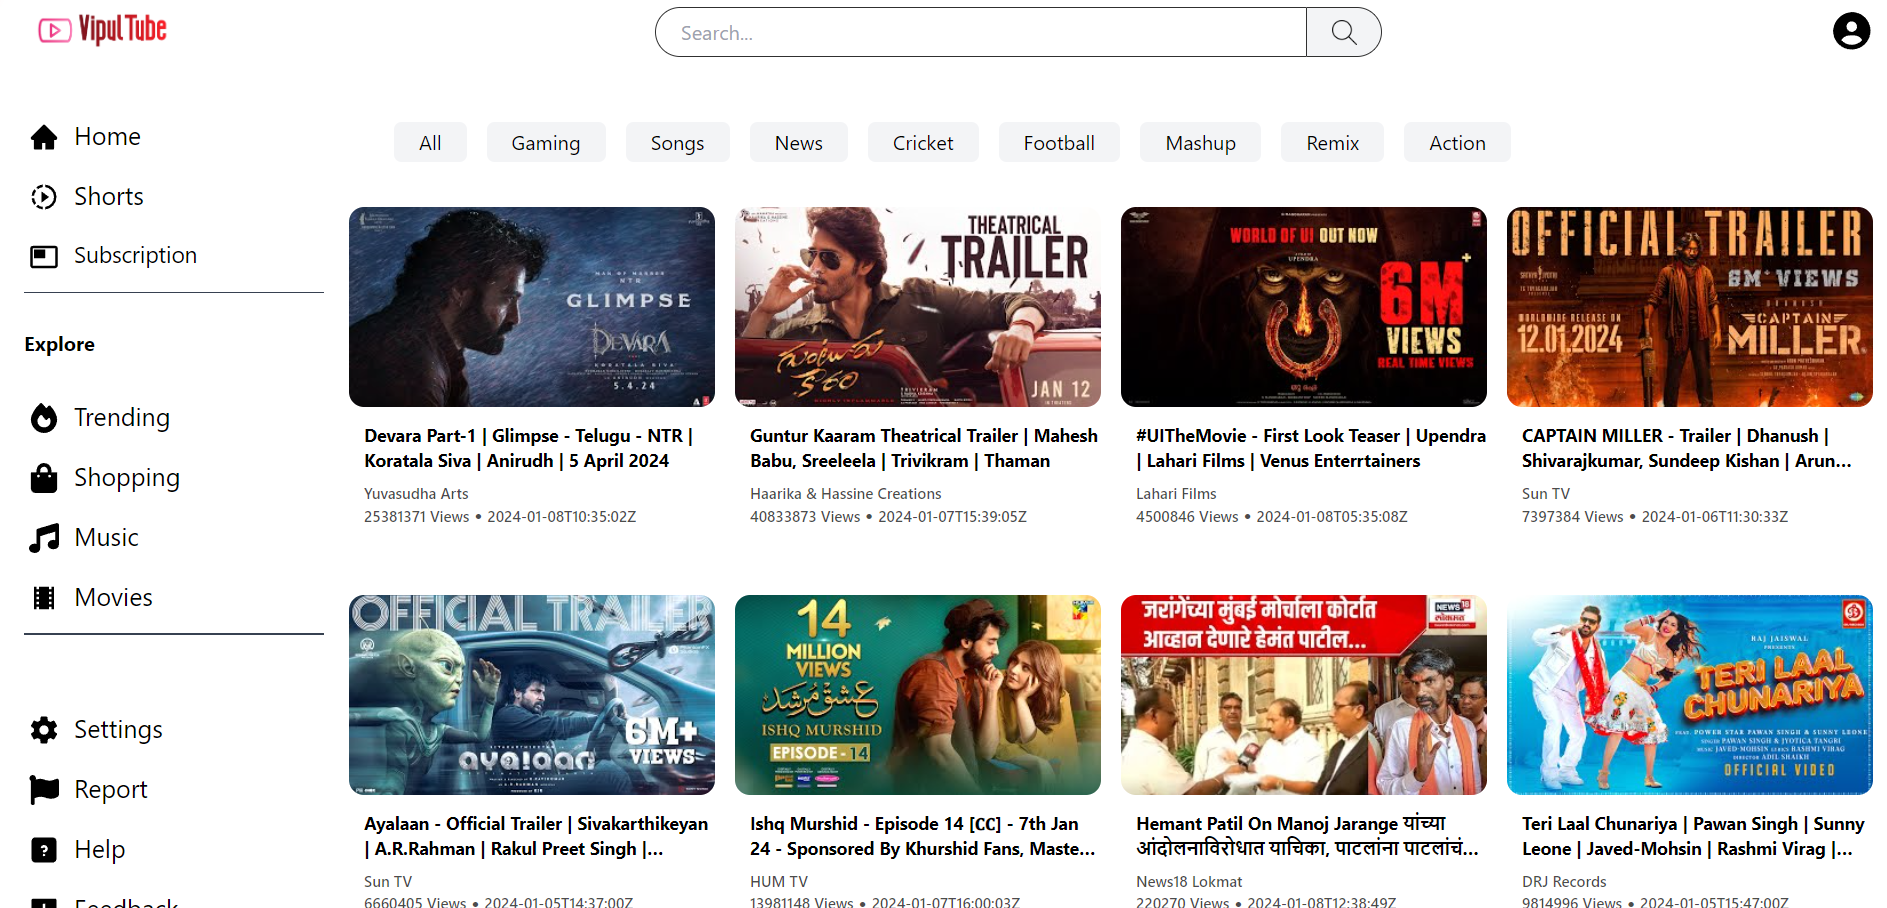Open Hemant Patil news video thumbnail
The image size is (1887, 908).
click(1304, 695)
